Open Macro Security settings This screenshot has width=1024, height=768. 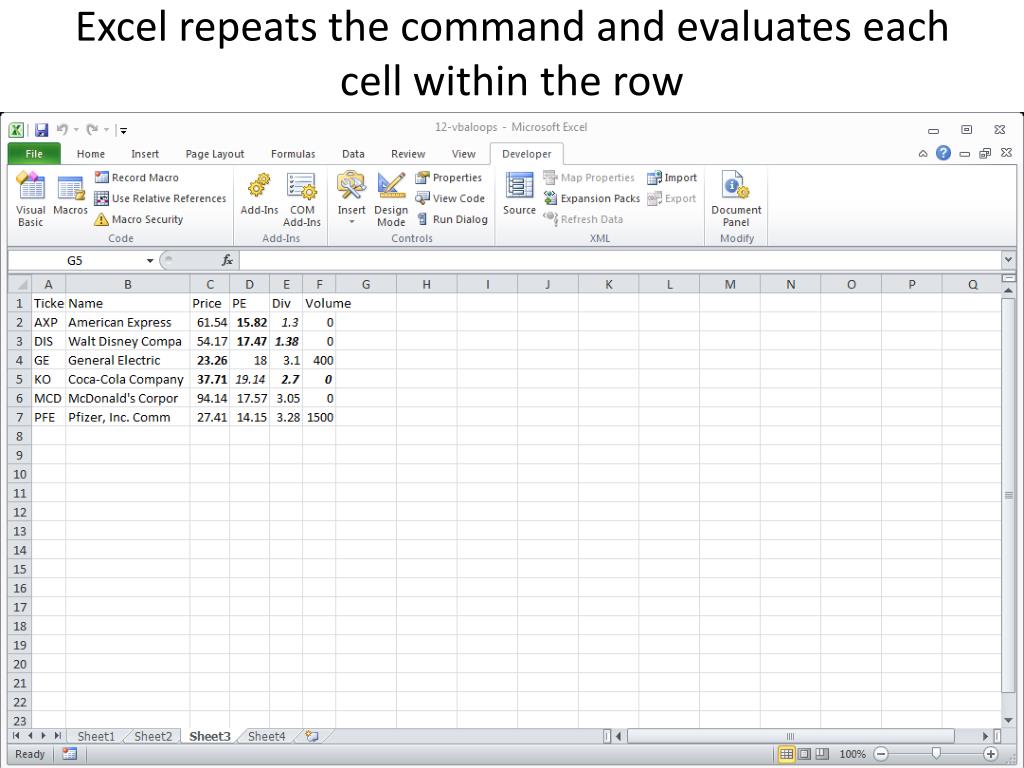(x=138, y=219)
